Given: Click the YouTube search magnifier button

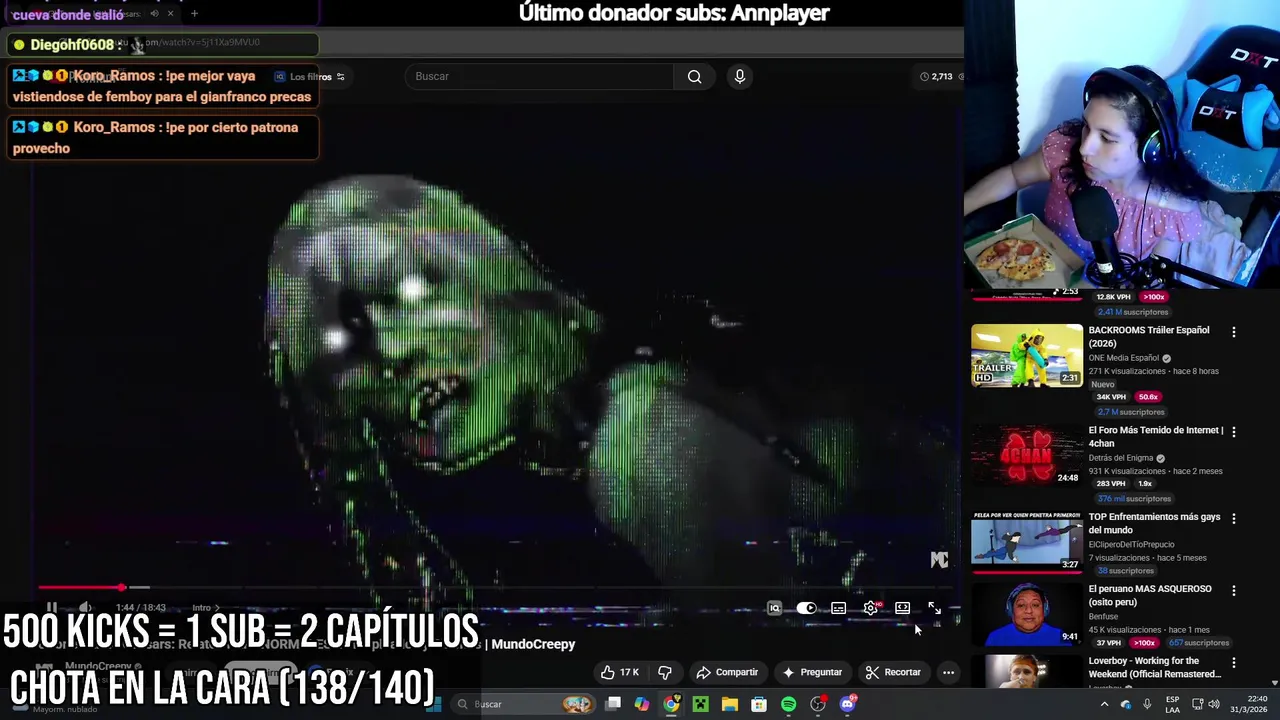Looking at the screenshot, I should (x=694, y=76).
